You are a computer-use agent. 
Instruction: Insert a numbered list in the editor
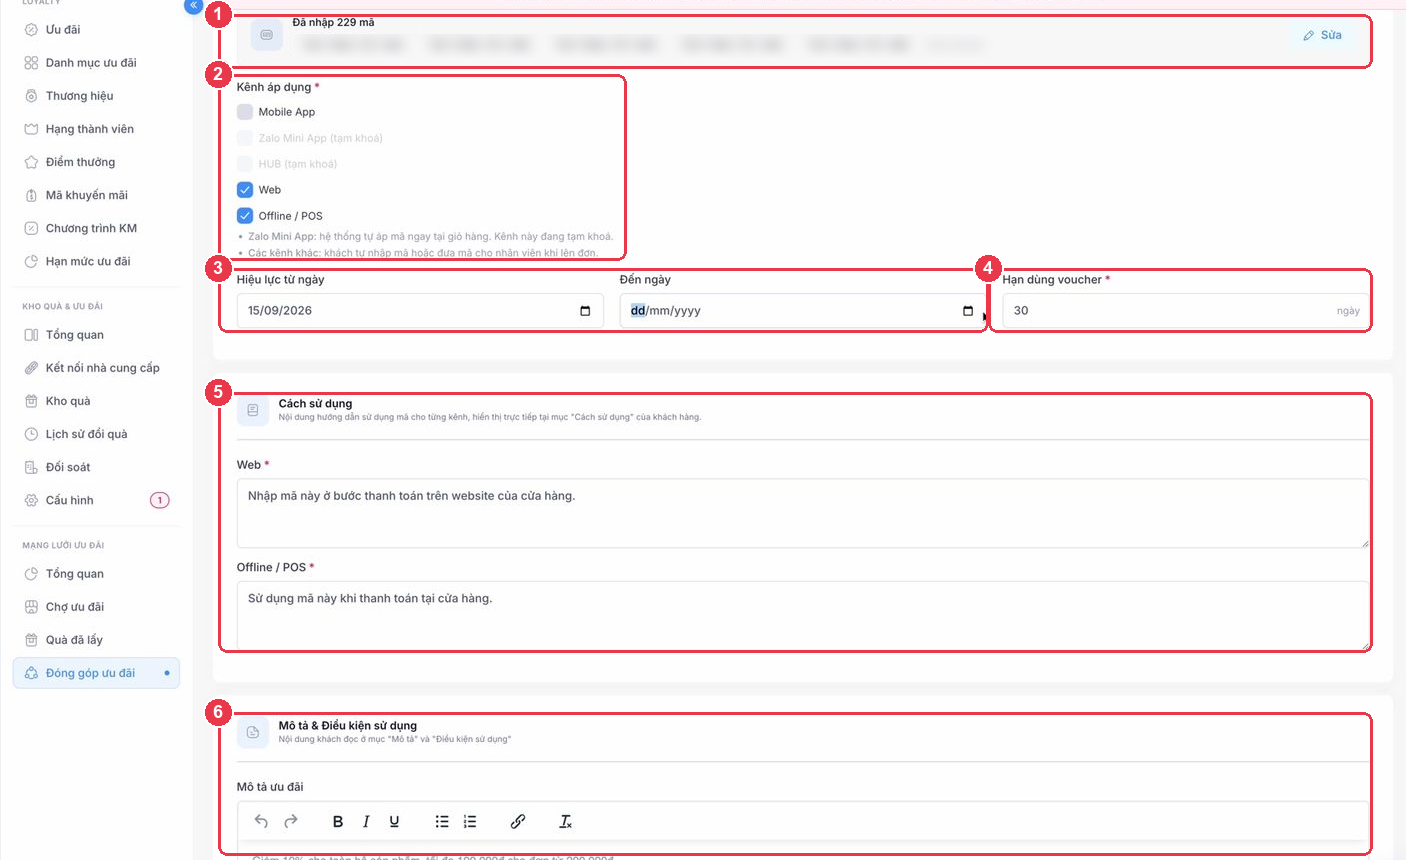point(470,821)
